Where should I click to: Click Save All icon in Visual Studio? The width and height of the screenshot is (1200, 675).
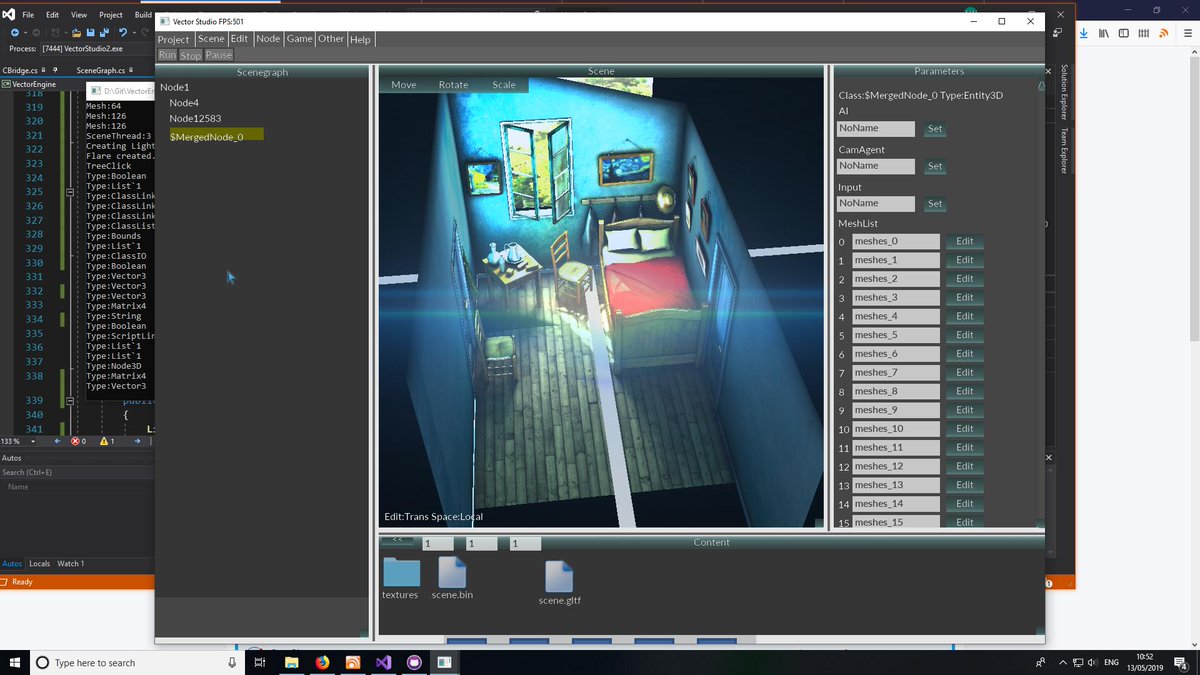point(103,32)
